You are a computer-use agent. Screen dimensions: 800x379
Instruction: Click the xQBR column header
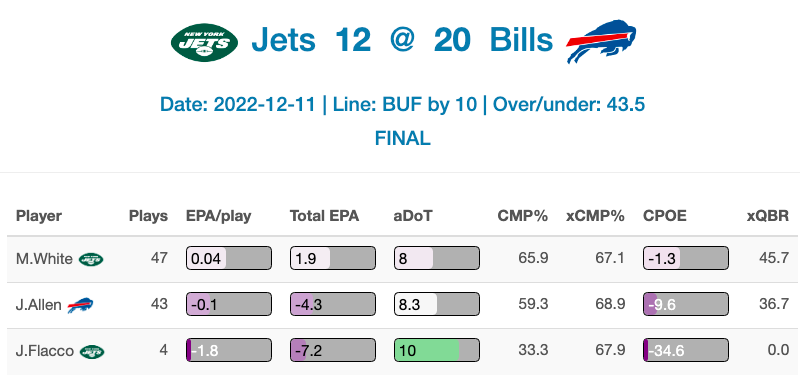(768, 216)
